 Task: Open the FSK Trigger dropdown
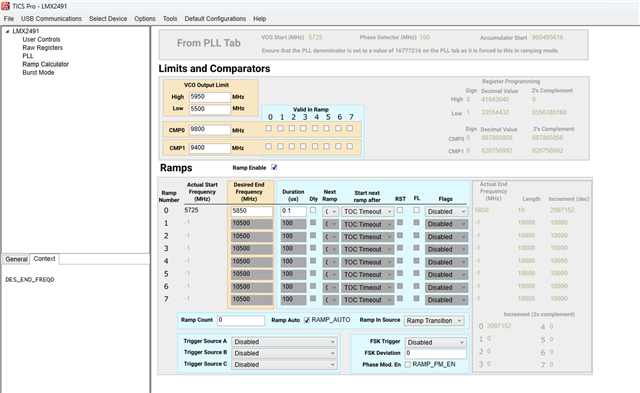pos(436,342)
